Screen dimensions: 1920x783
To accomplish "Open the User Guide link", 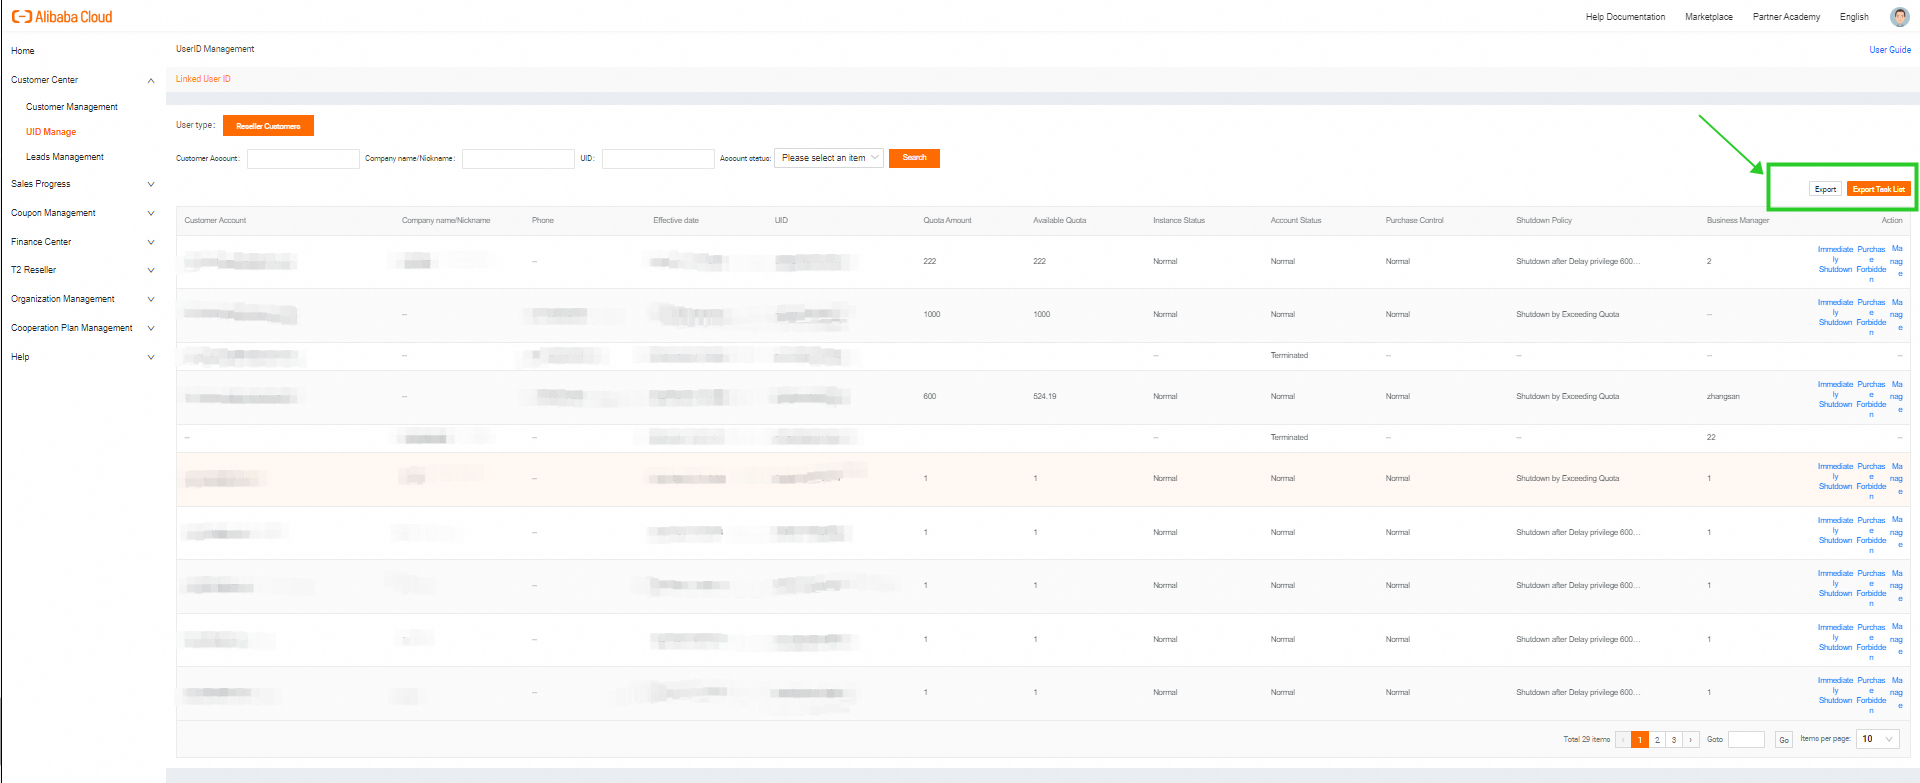I will click(x=1890, y=50).
